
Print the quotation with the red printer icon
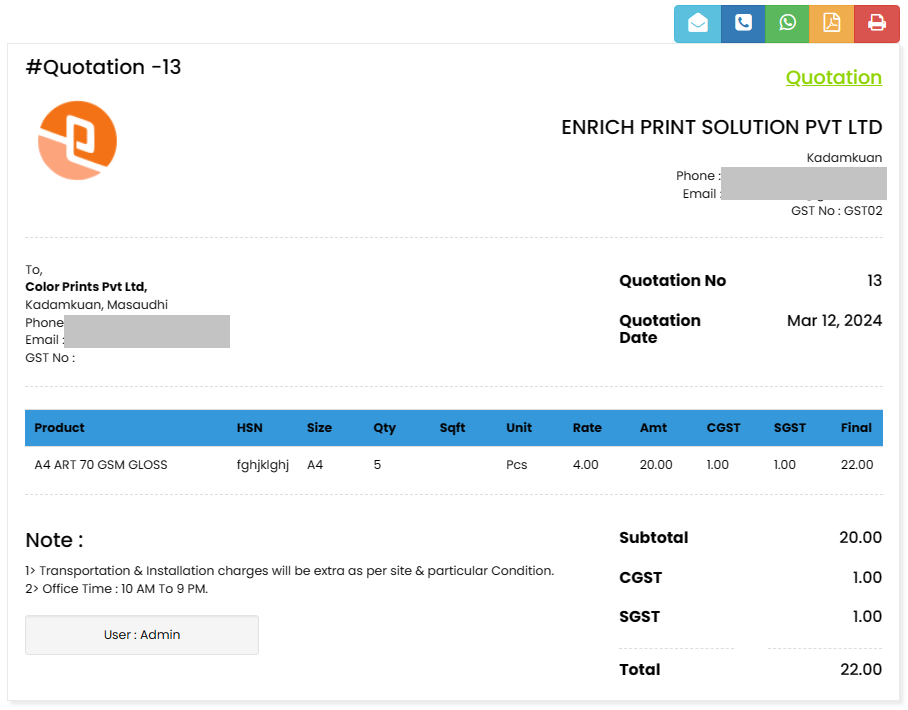[877, 24]
